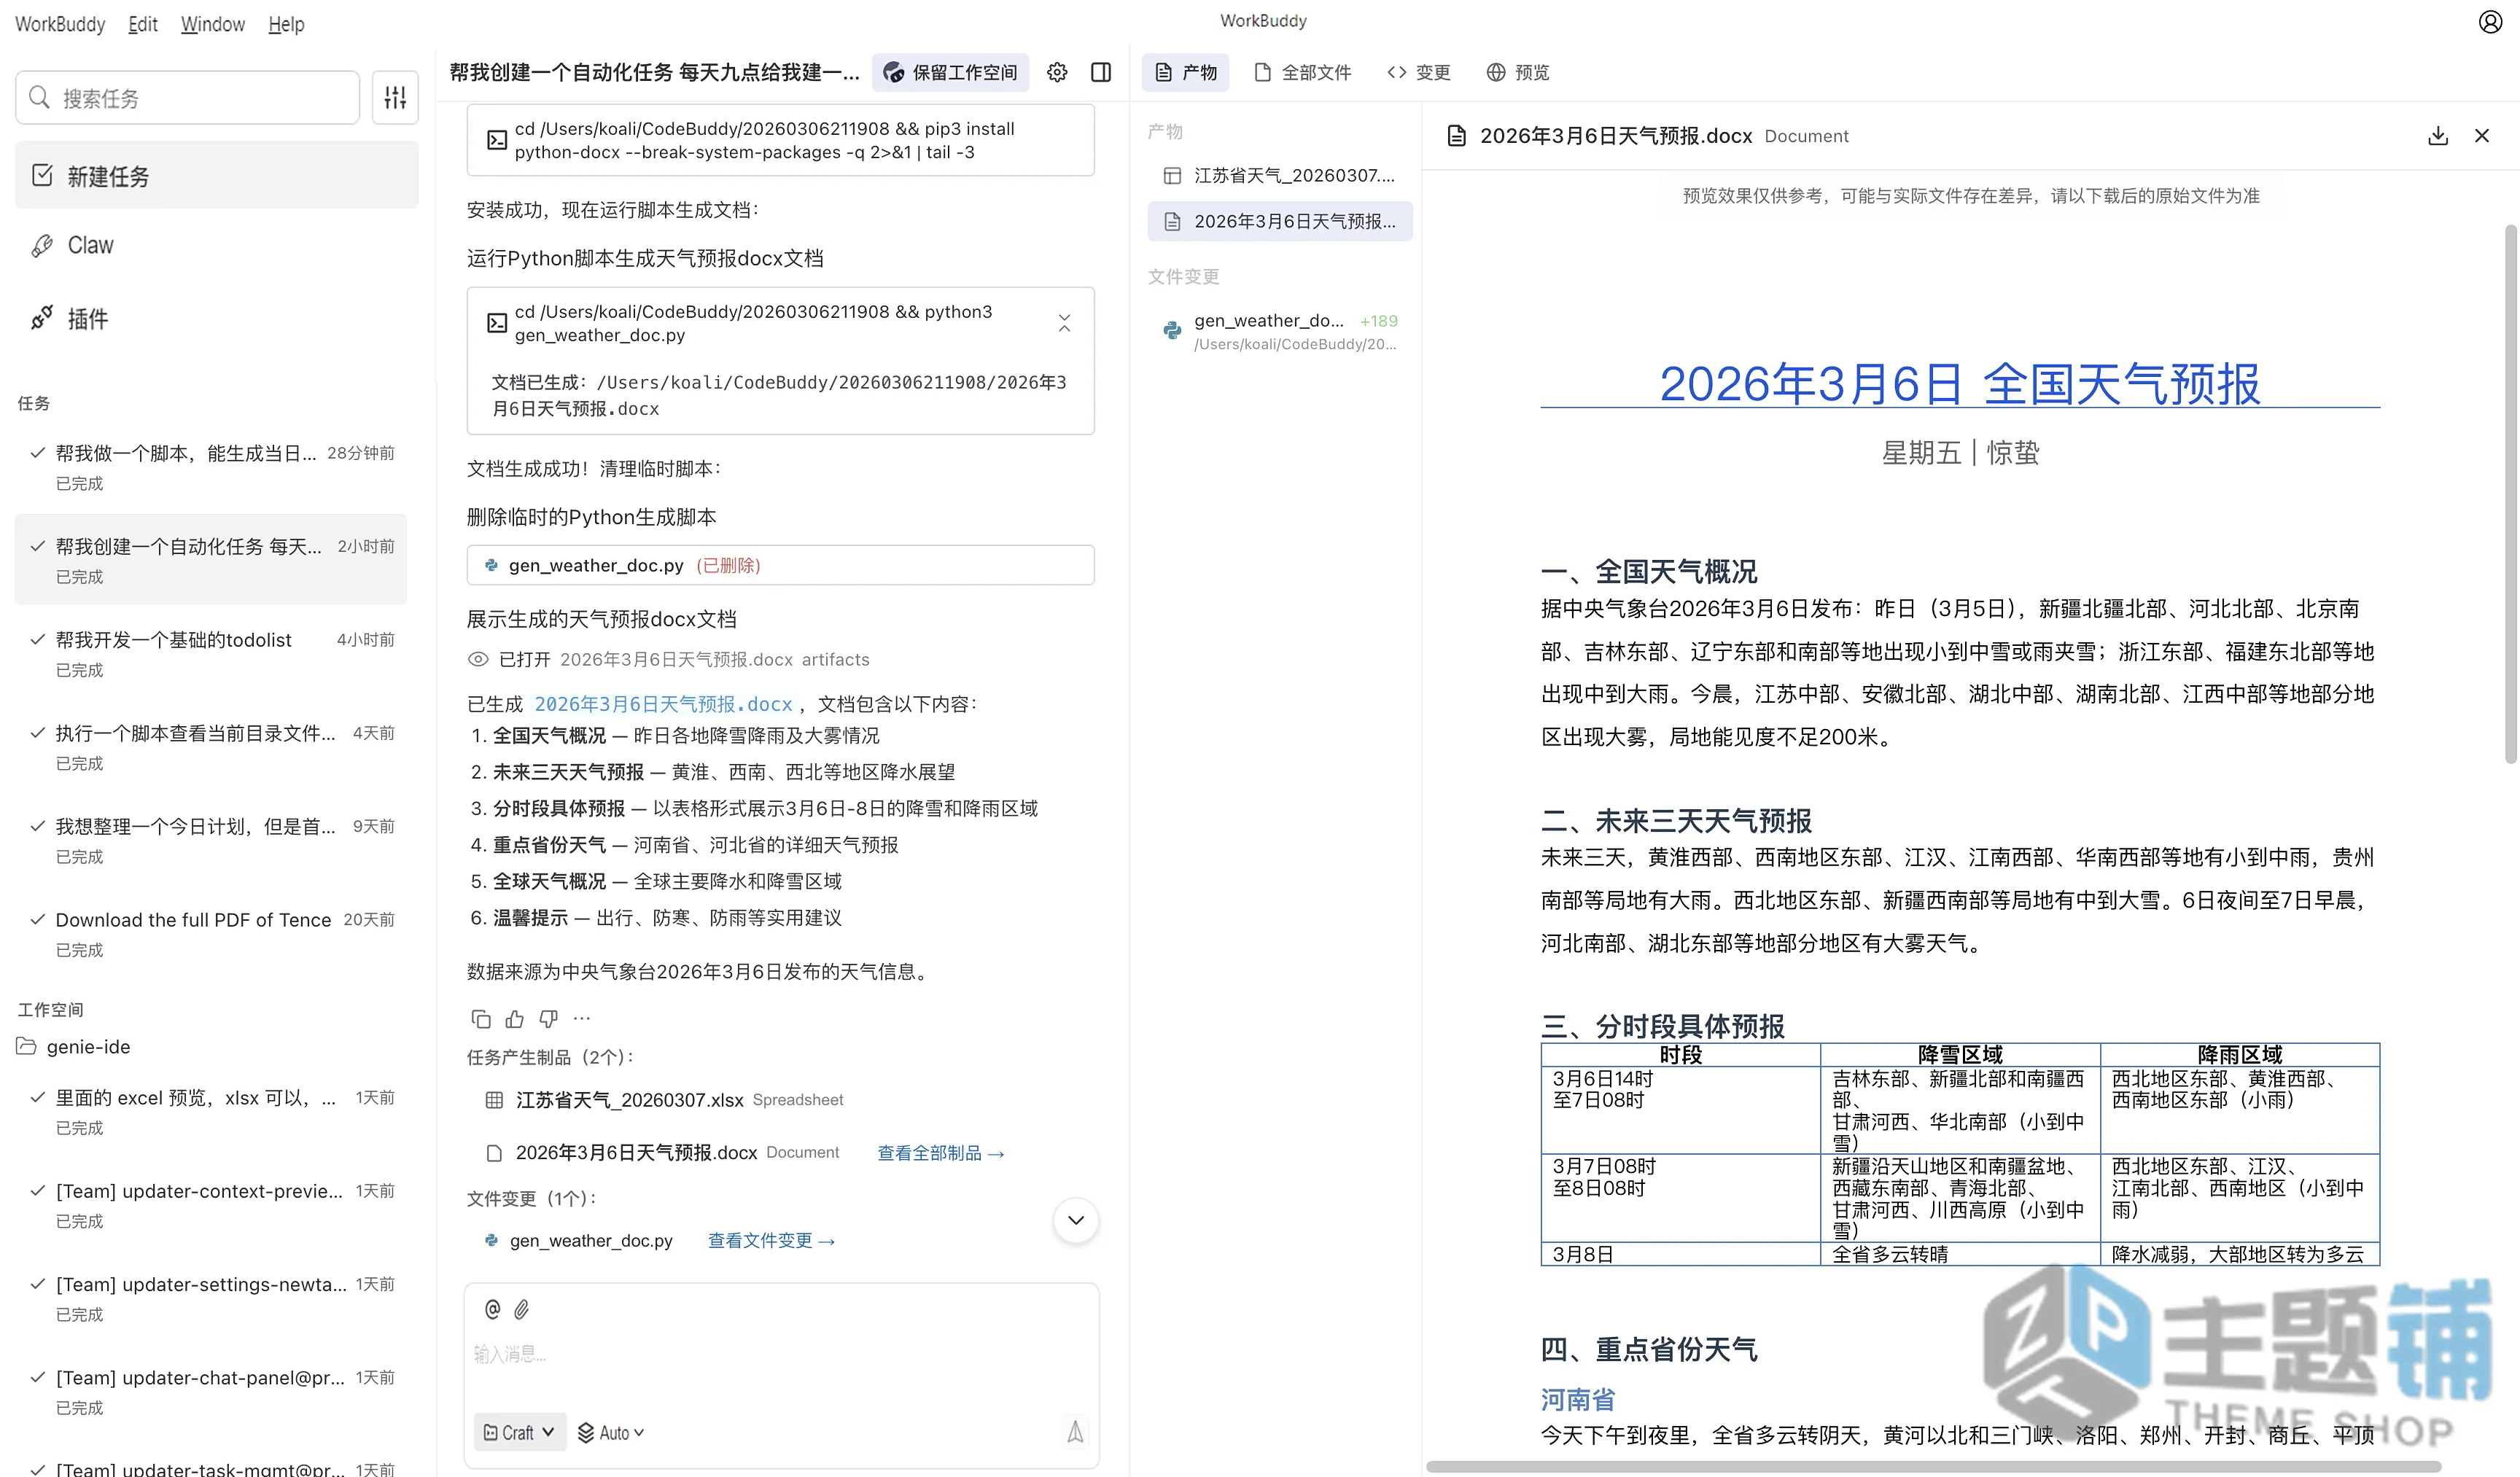The width and height of the screenshot is (2520, 1477).
Task: Switch to the 变更 tab
Action: coord(1419,72)
